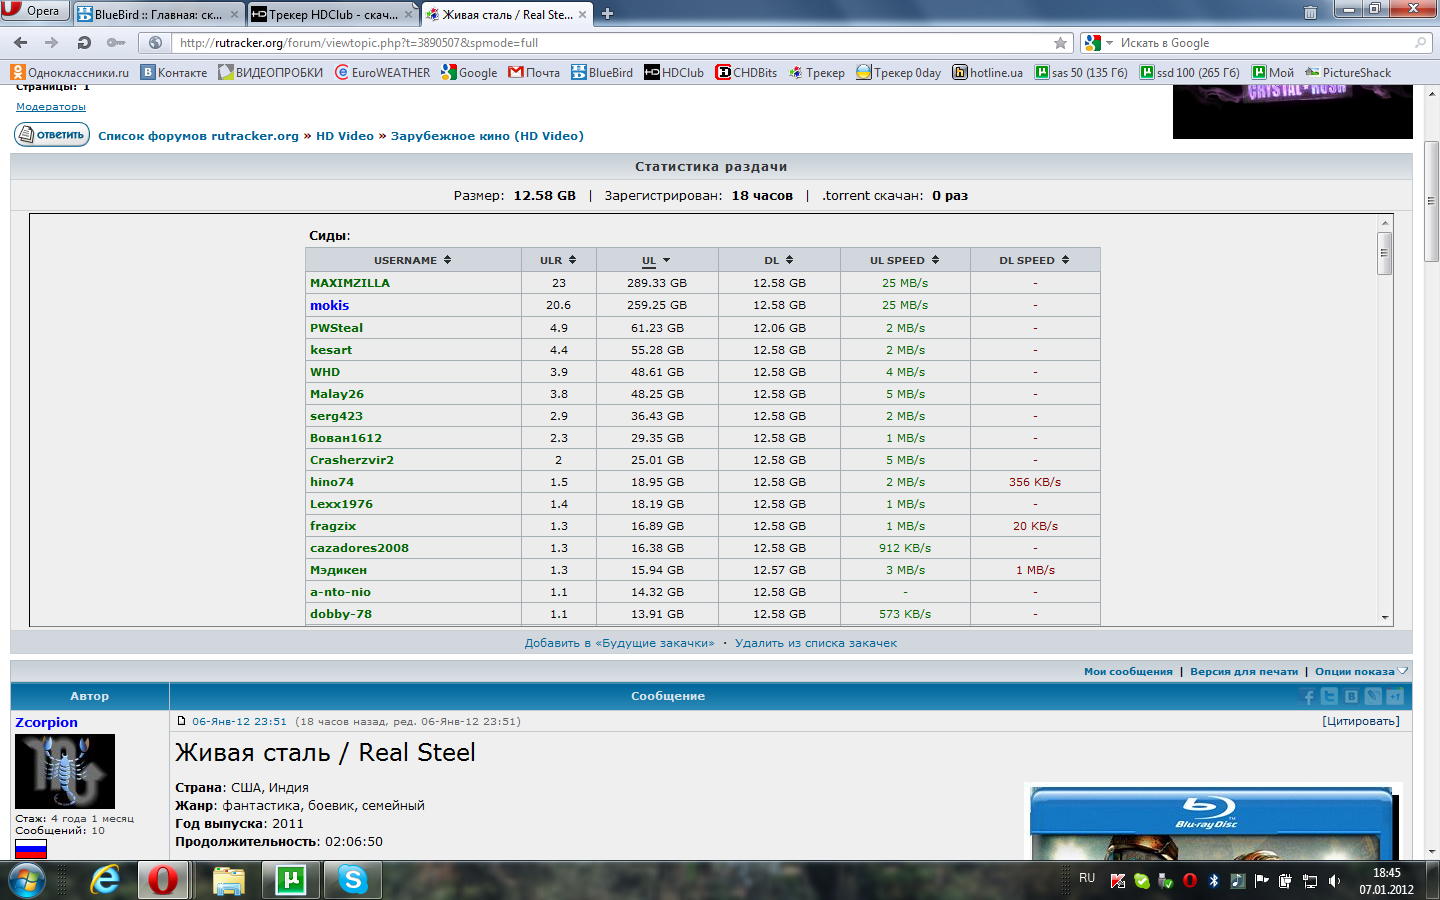Click the site info globe badge
Screen dimensions: 1440x900
[155, 43]
